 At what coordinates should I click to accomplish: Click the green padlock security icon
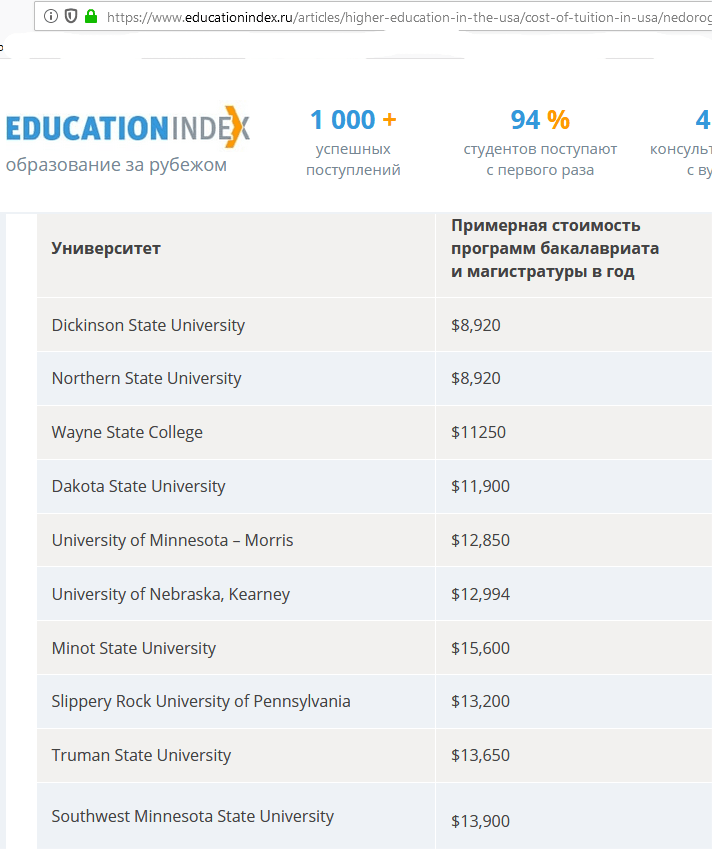click(x=91, y=16)
